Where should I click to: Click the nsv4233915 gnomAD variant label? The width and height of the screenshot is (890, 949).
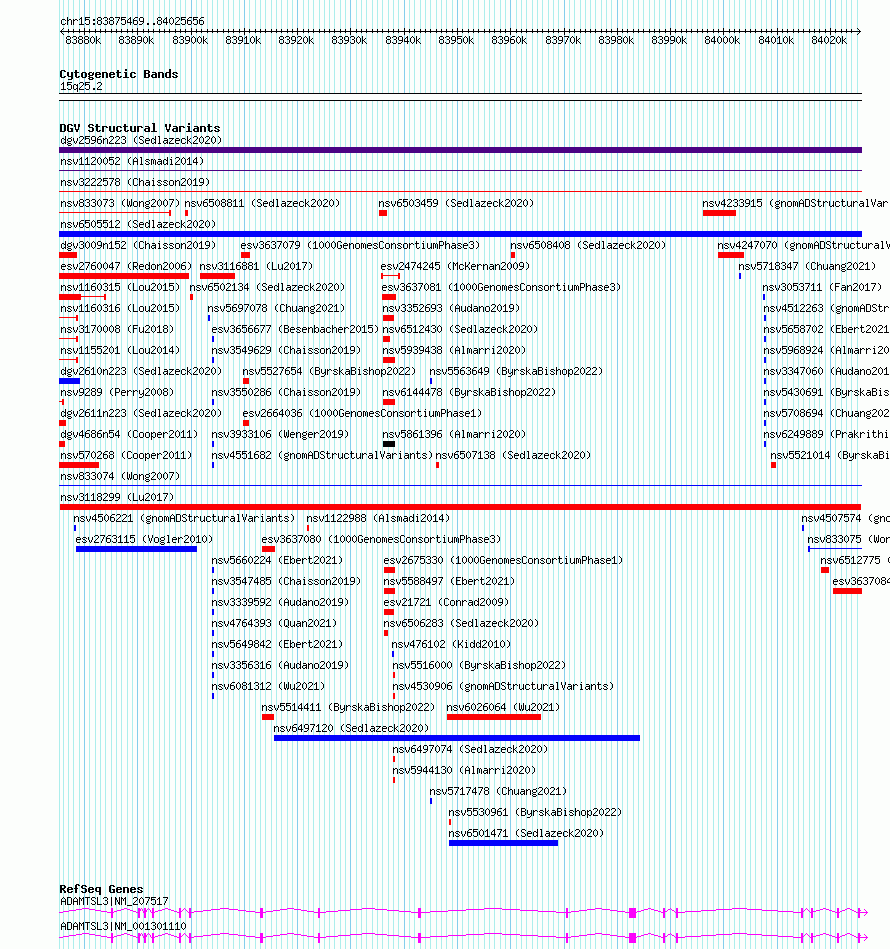tap(796, 203)
